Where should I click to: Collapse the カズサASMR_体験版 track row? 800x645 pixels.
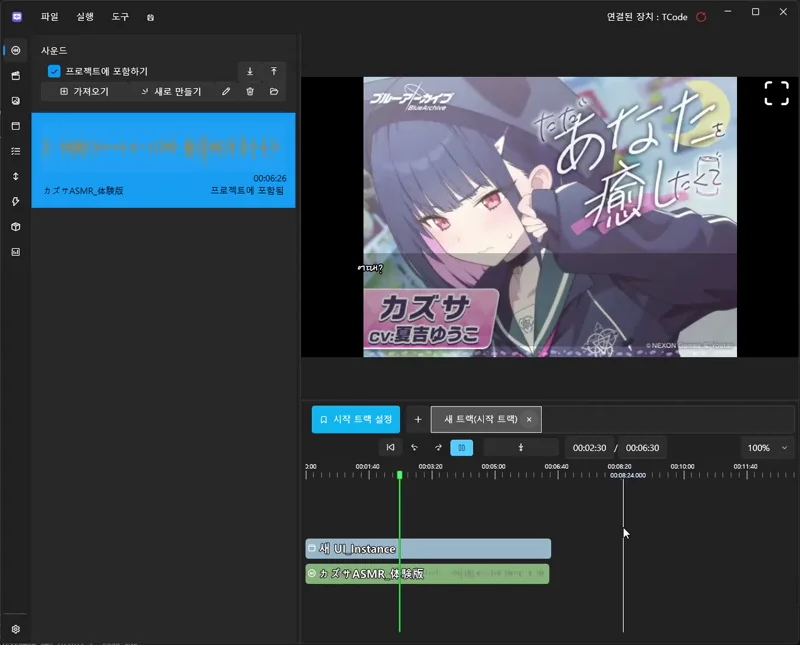point(310,573)
